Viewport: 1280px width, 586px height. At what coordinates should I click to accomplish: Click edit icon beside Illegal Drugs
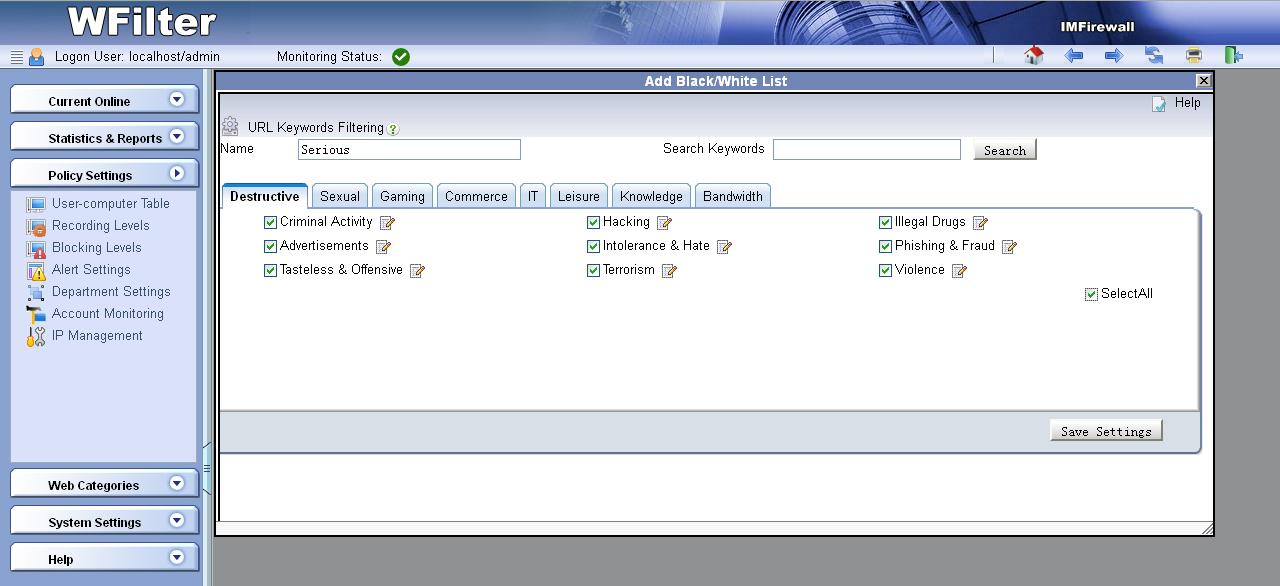coord(980,223)
